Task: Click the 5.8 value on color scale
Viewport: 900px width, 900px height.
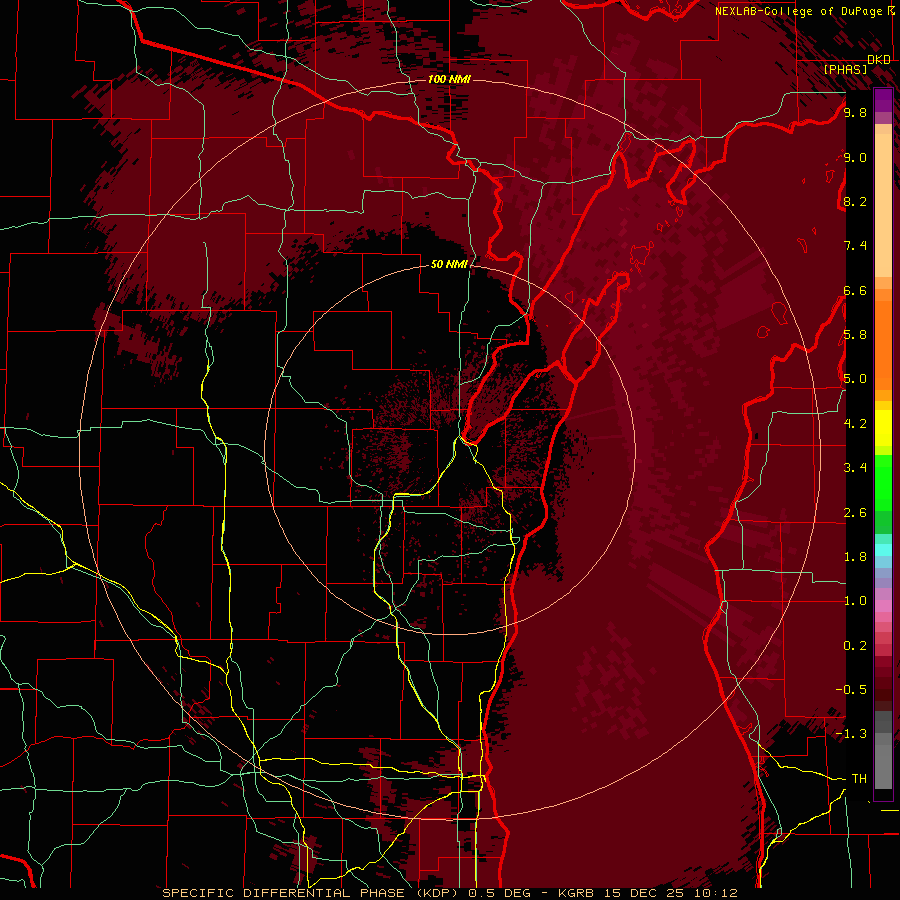Action: [x=855, y=335]
